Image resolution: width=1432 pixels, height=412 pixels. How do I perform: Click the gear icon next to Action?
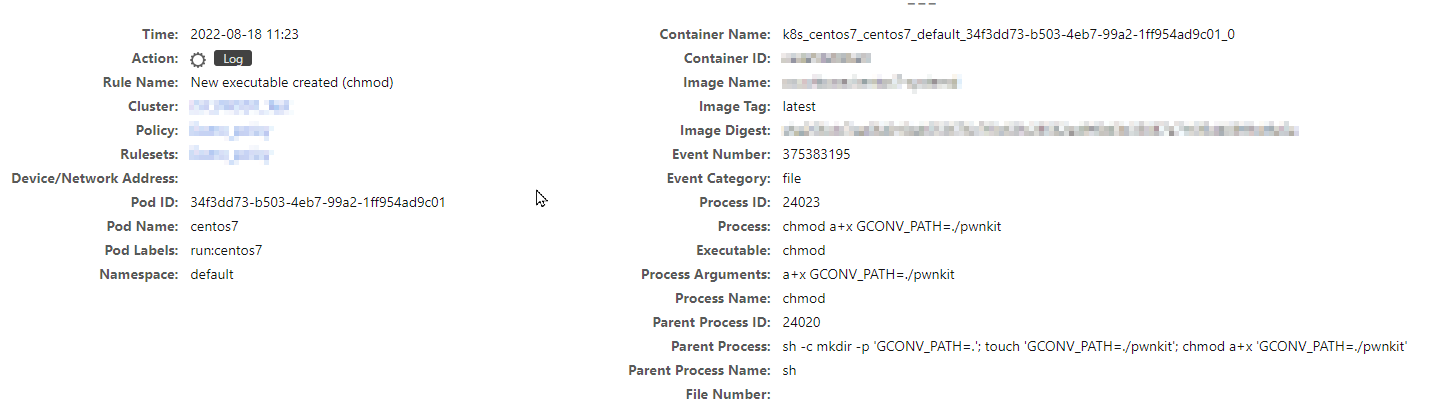click(x=198, y=59)
